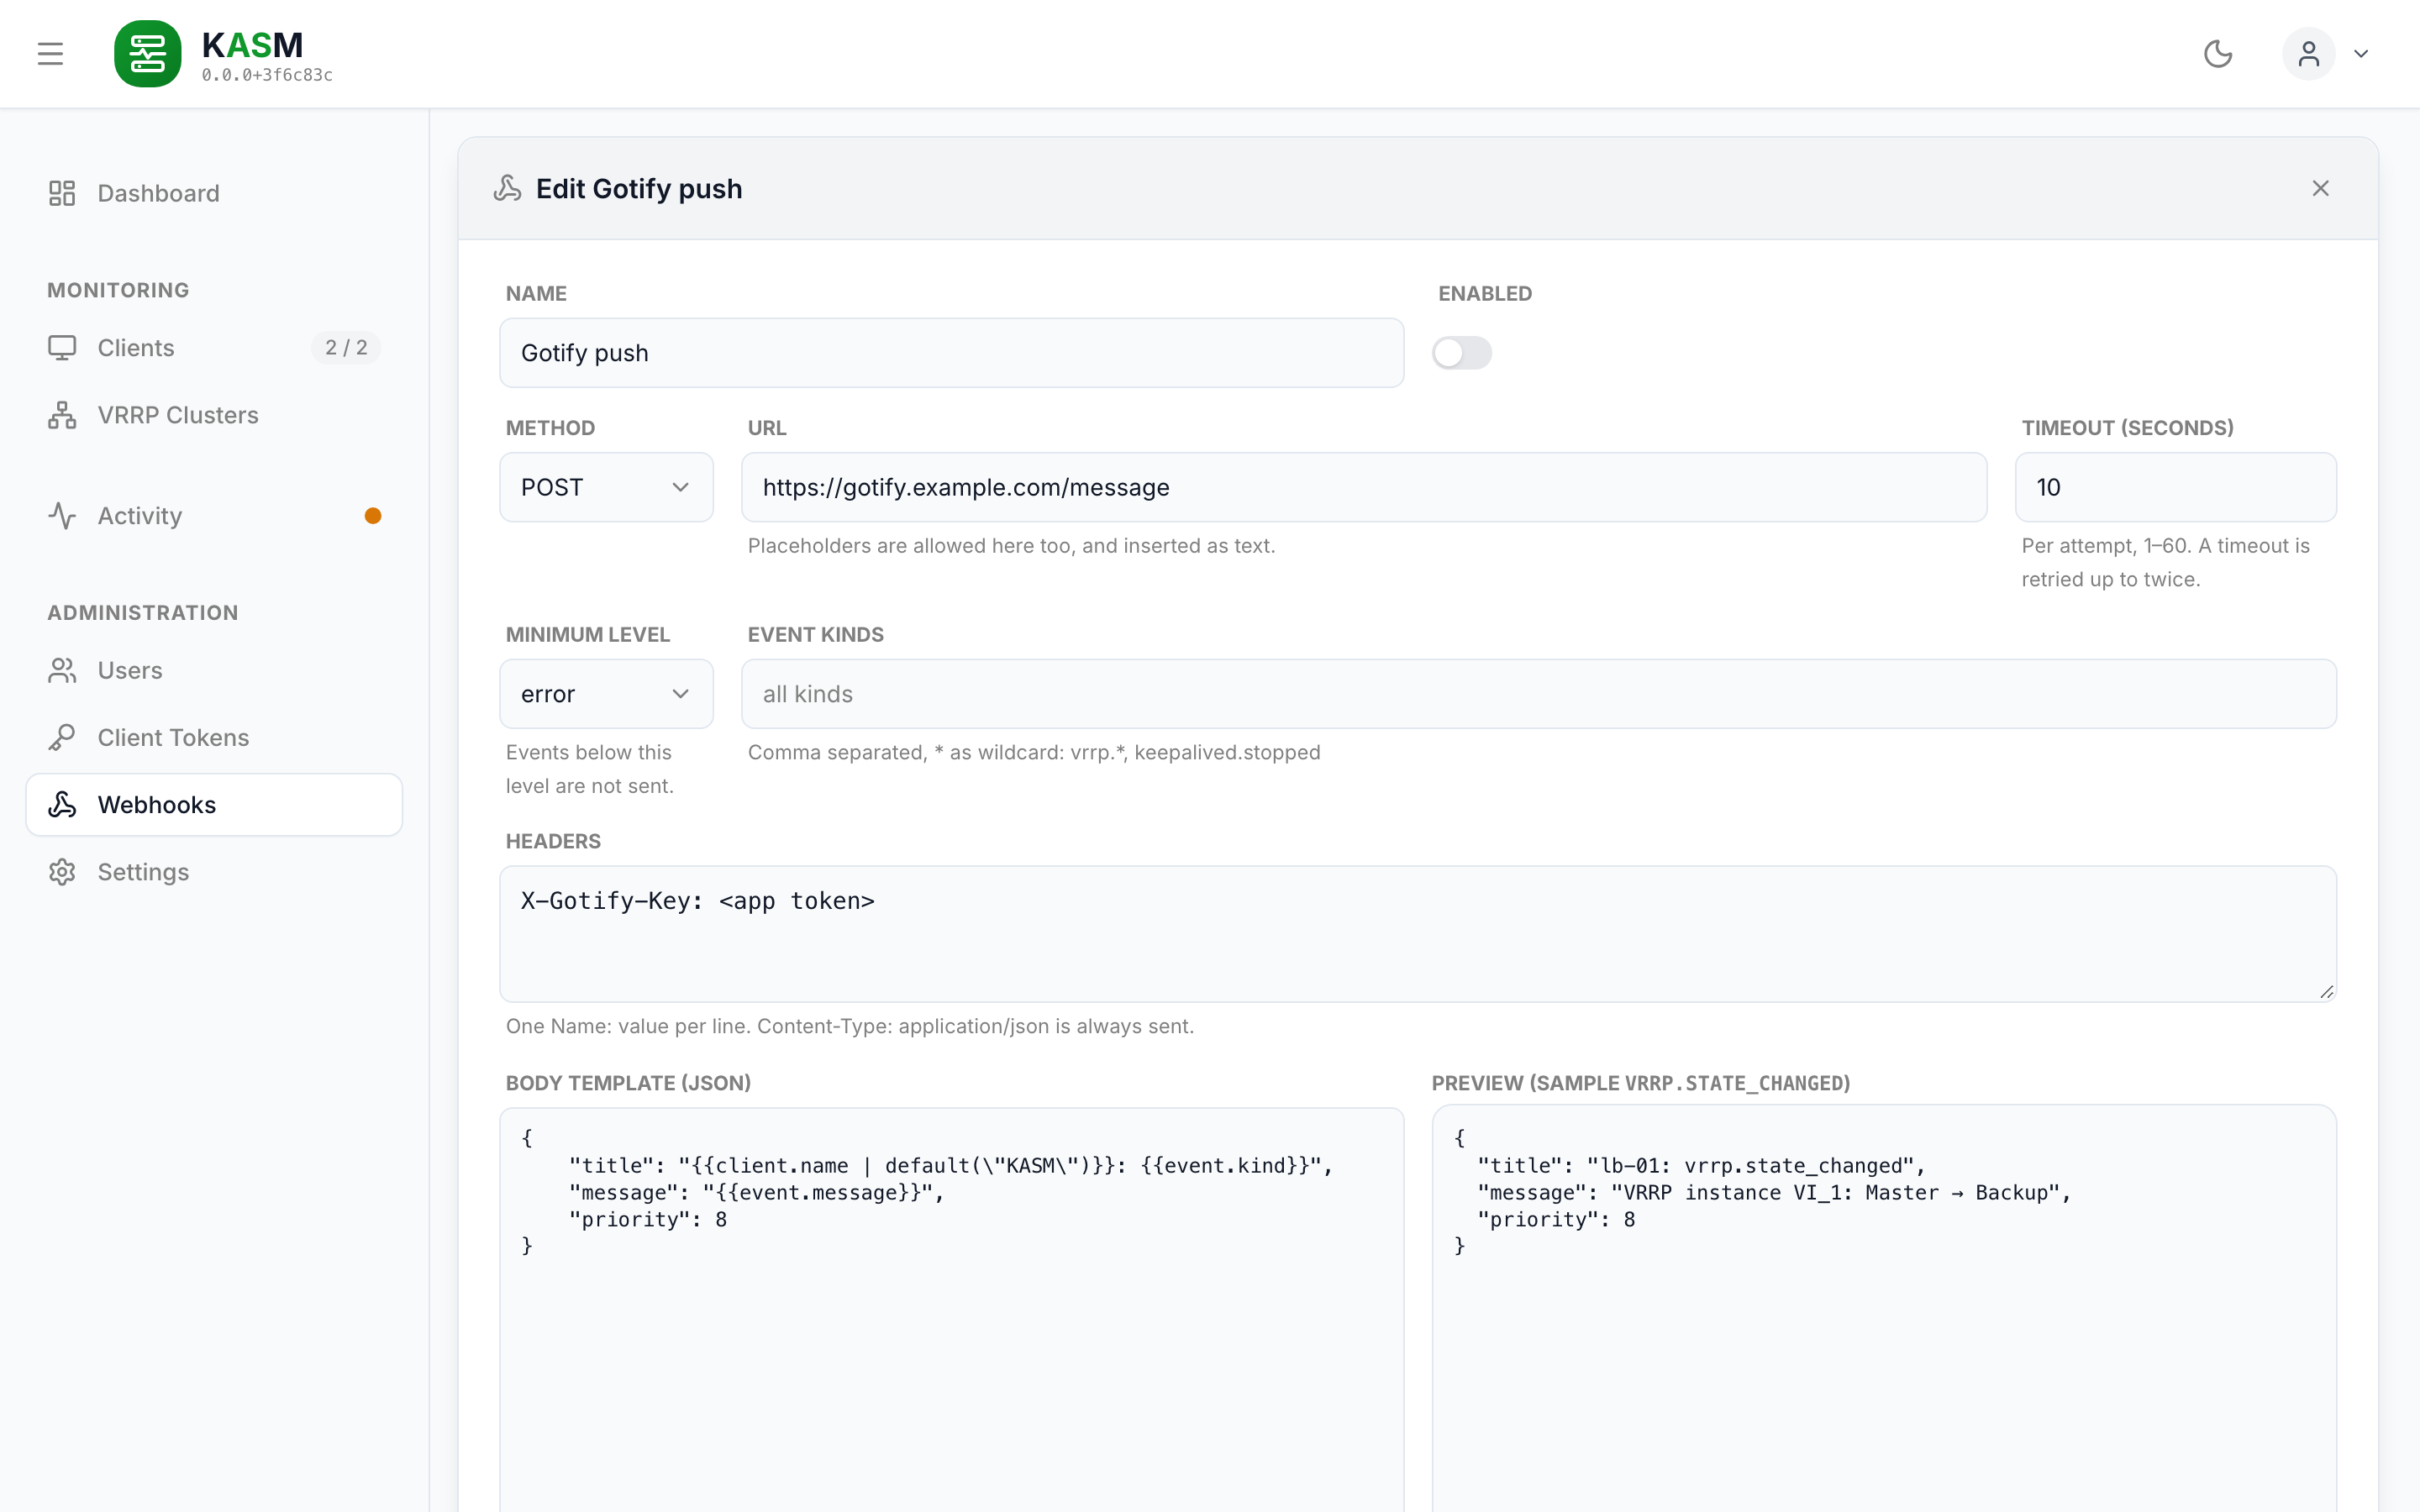Image resolution: width=2420 pixels, height=1512 pixels.
Task: Navigate to Client Tokens
Action: coord(214,738)
